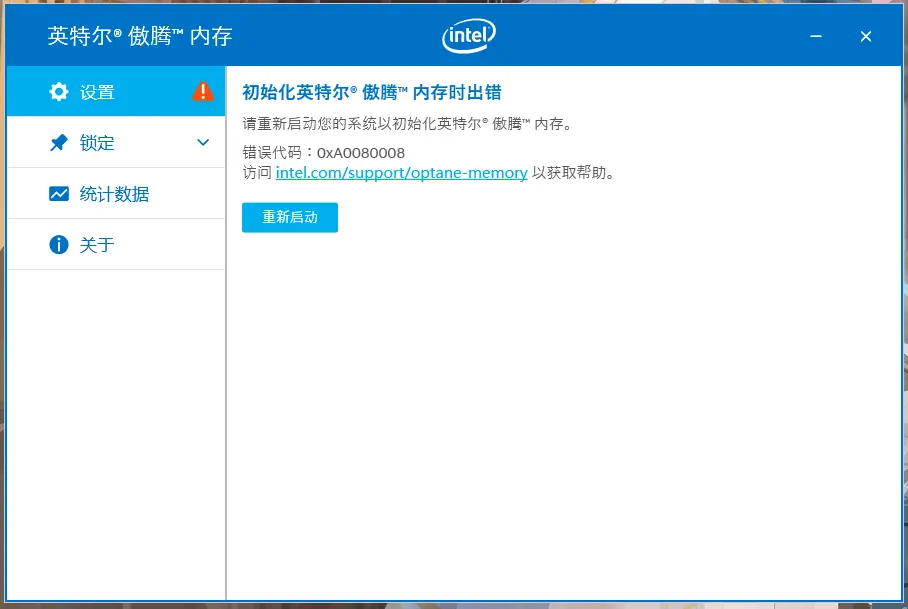Click the gear icon beside 设置
This screenshot has height=609, width=908.
(59, 92)
